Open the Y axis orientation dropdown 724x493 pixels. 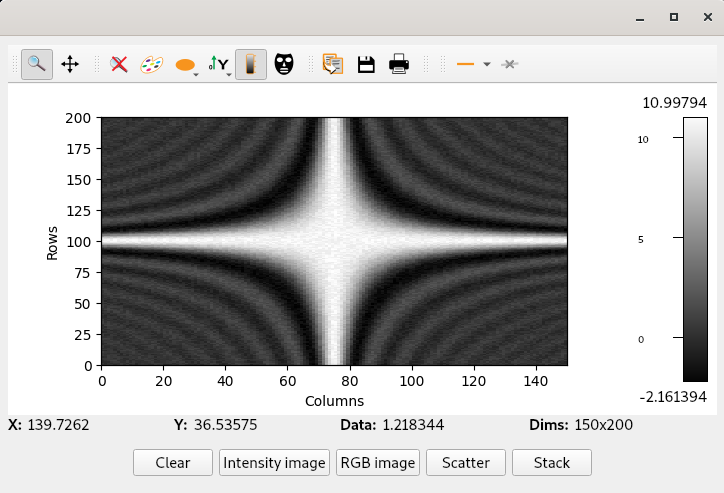click(228, 72)
